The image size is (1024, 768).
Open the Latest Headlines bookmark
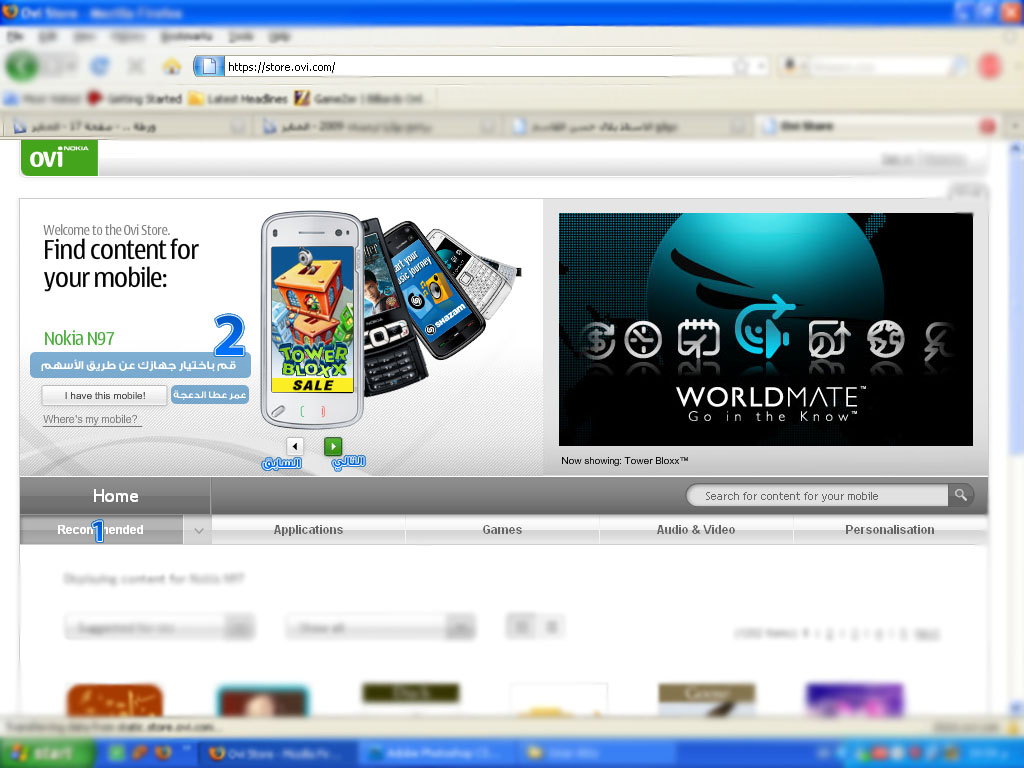(x=238, y=99)
